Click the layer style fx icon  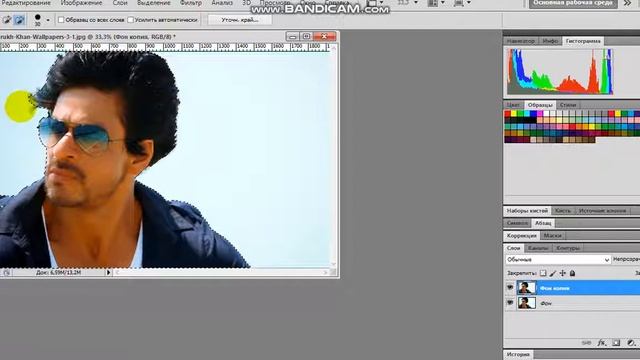coord(602,343)
